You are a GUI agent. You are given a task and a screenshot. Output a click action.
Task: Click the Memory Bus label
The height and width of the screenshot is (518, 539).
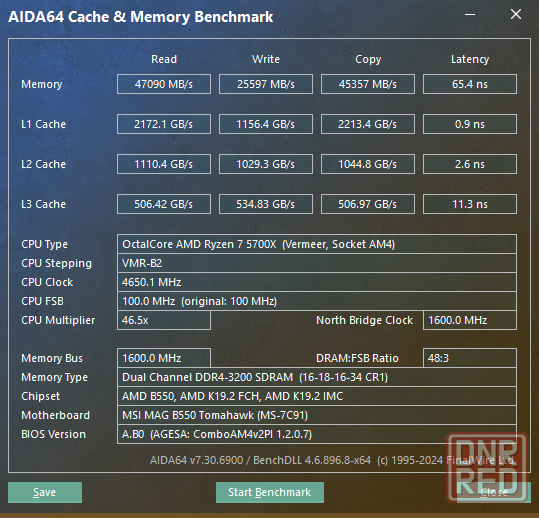[x=52, y=359]
